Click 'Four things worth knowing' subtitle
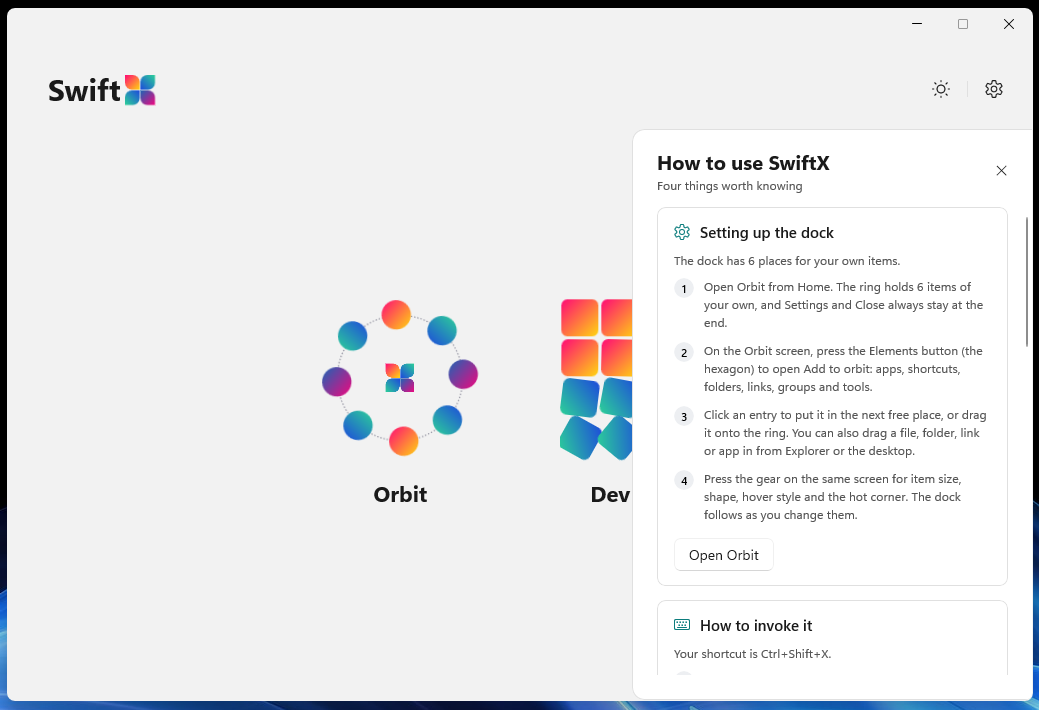Viewport: 1039px width, 710px height. pyautogui.click(x=730, y=186)
